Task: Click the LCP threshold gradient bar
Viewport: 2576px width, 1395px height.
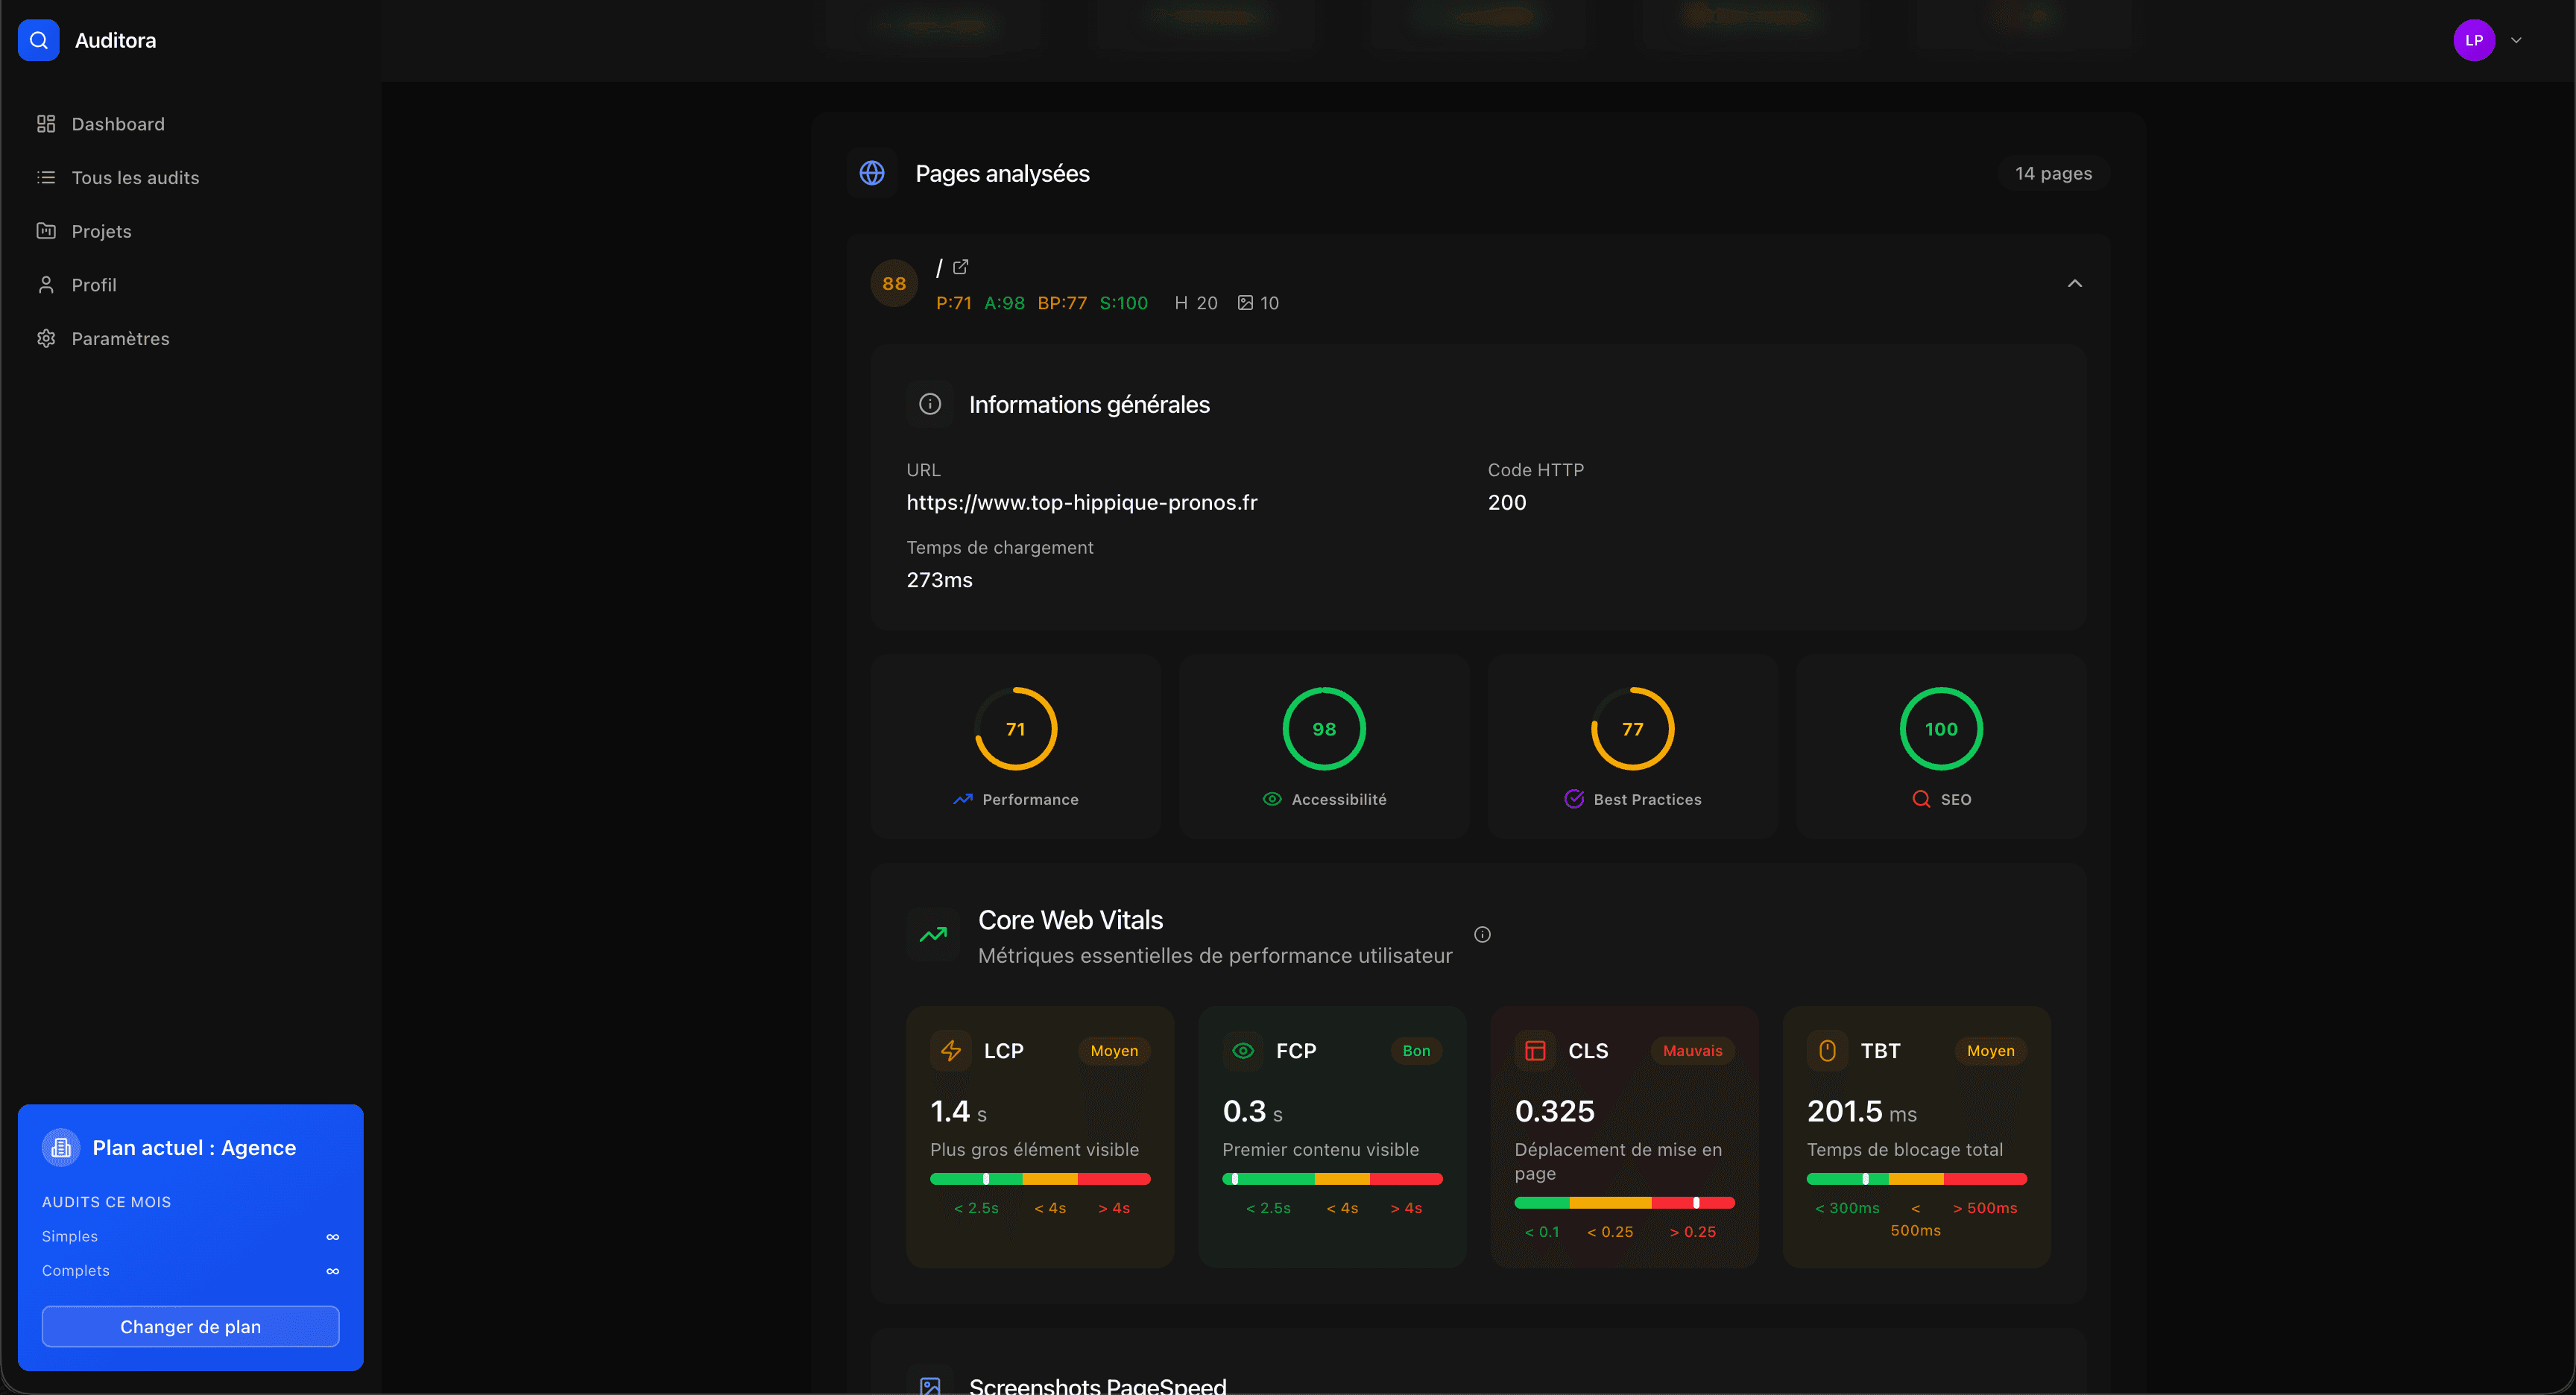Action: point(1040,1180)
